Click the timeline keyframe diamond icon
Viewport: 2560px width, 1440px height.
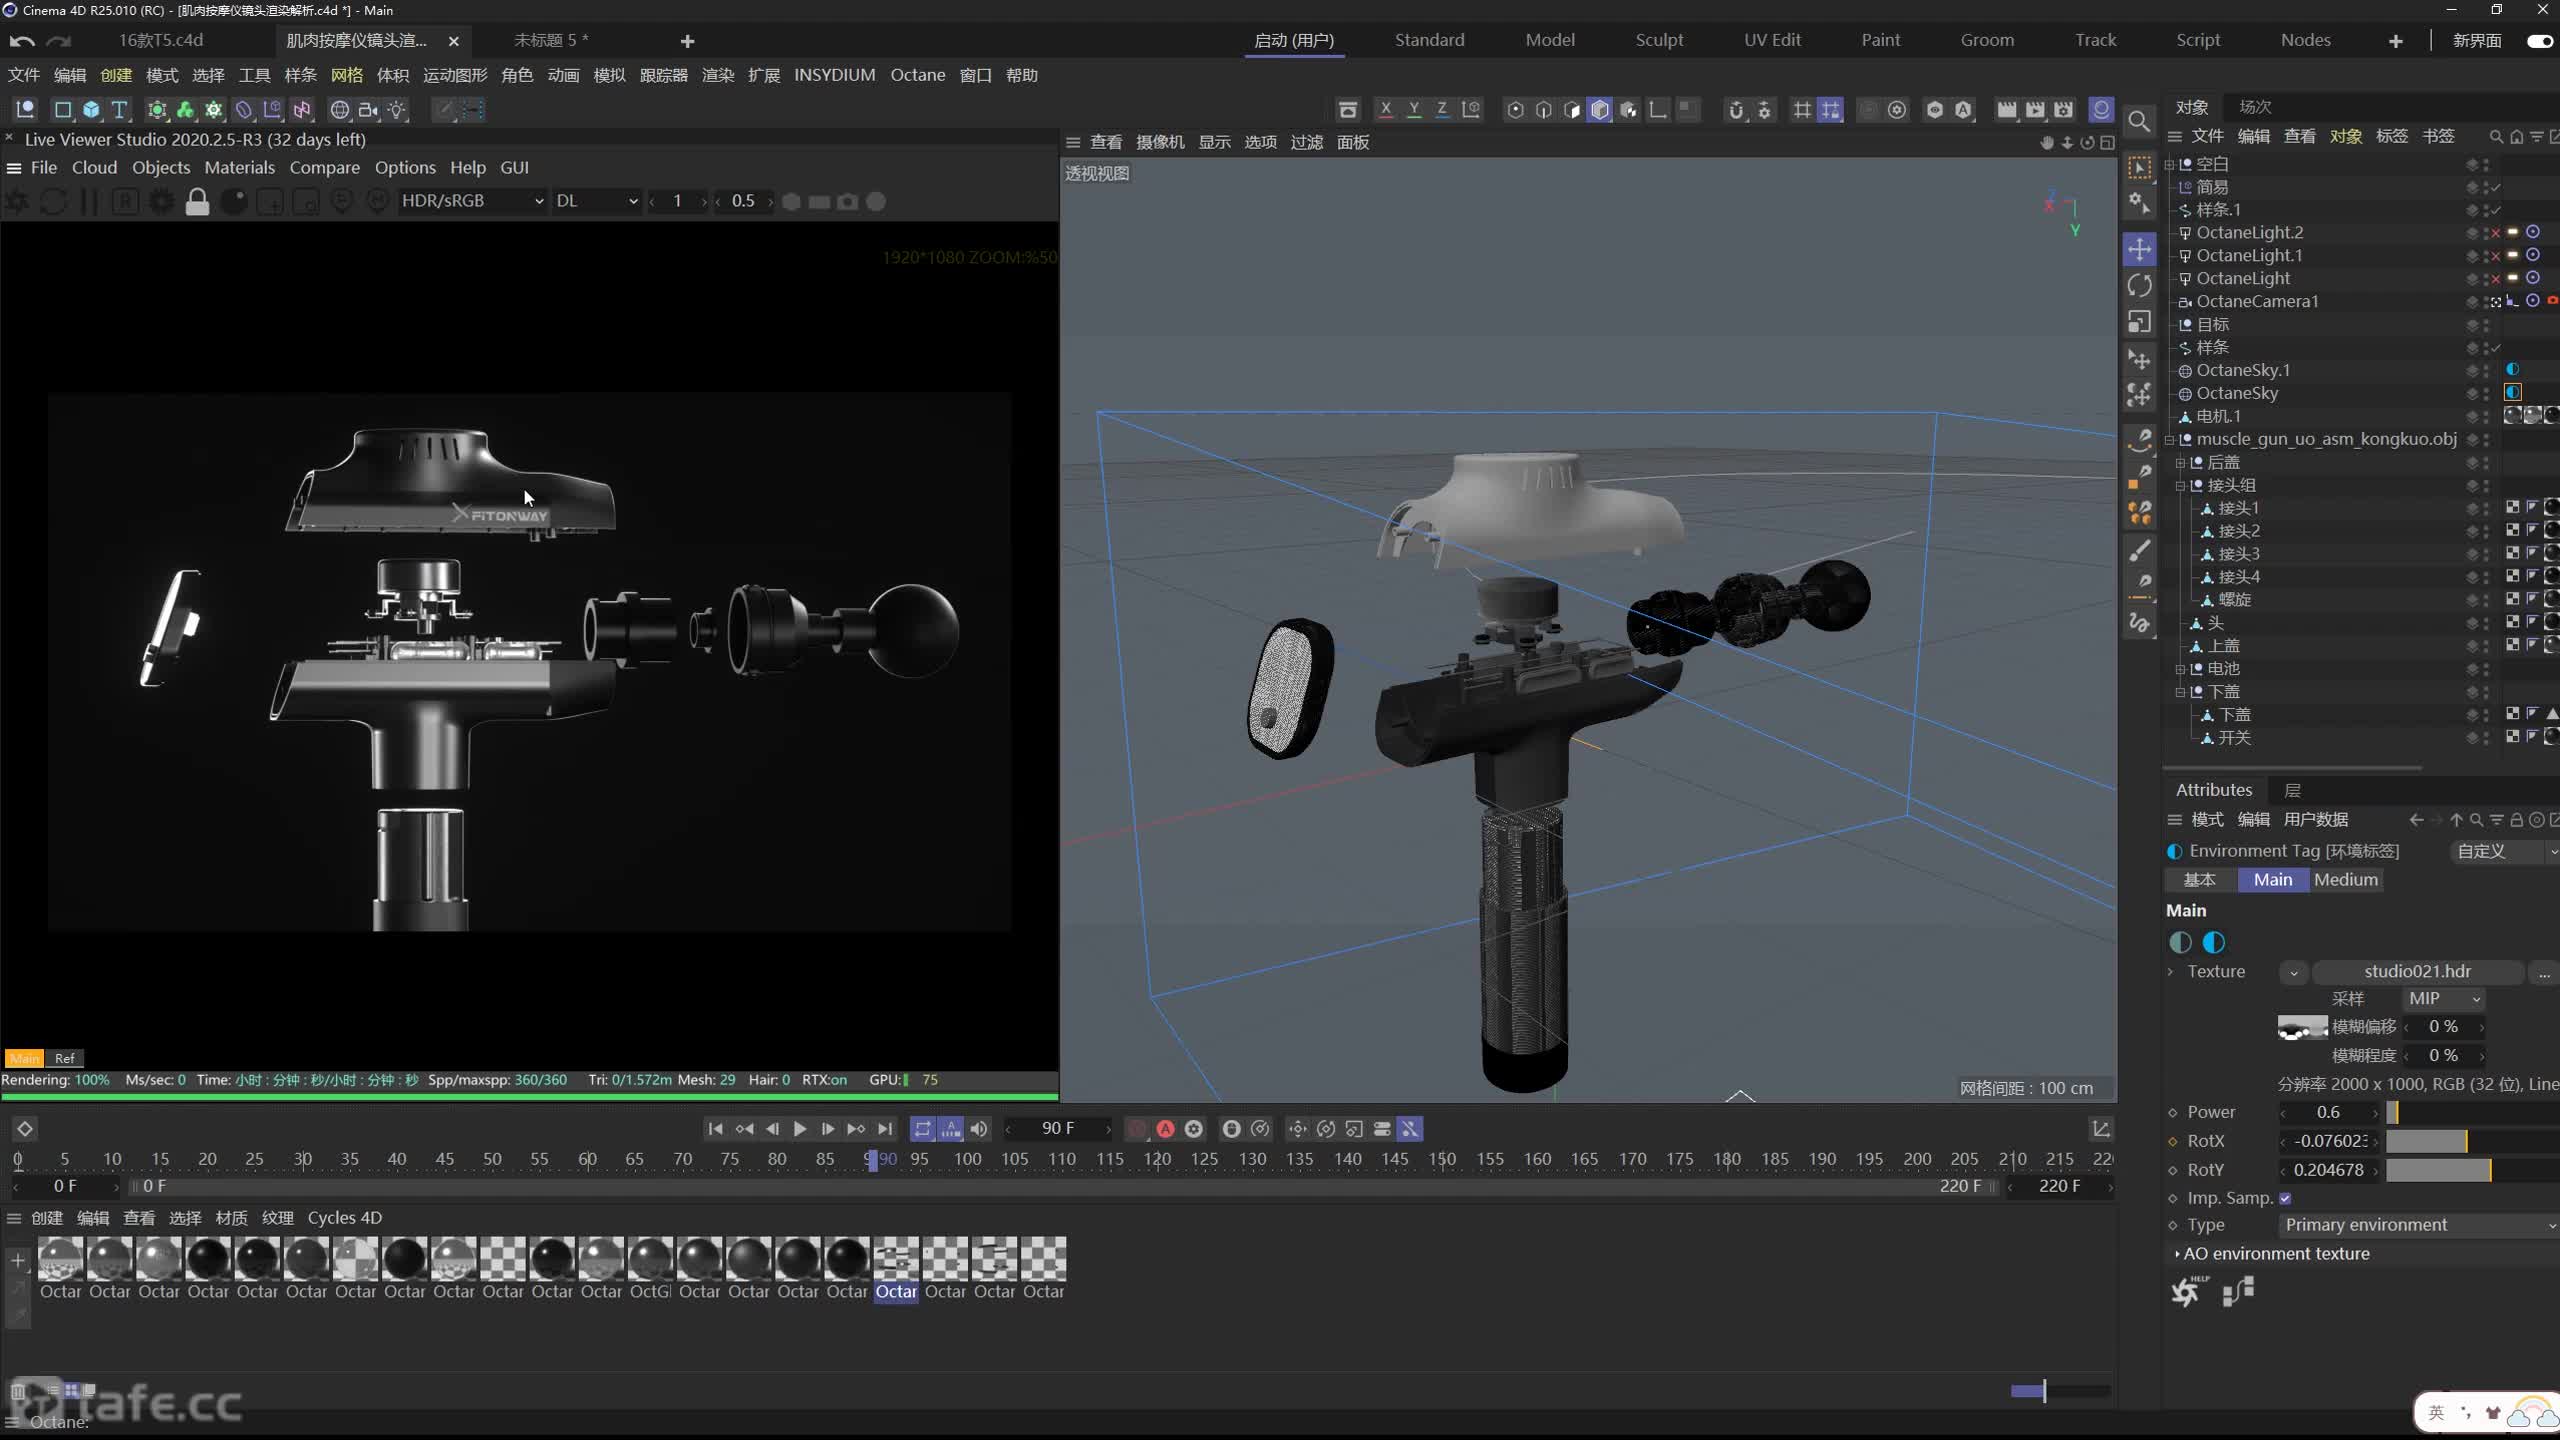[25, 1129]
